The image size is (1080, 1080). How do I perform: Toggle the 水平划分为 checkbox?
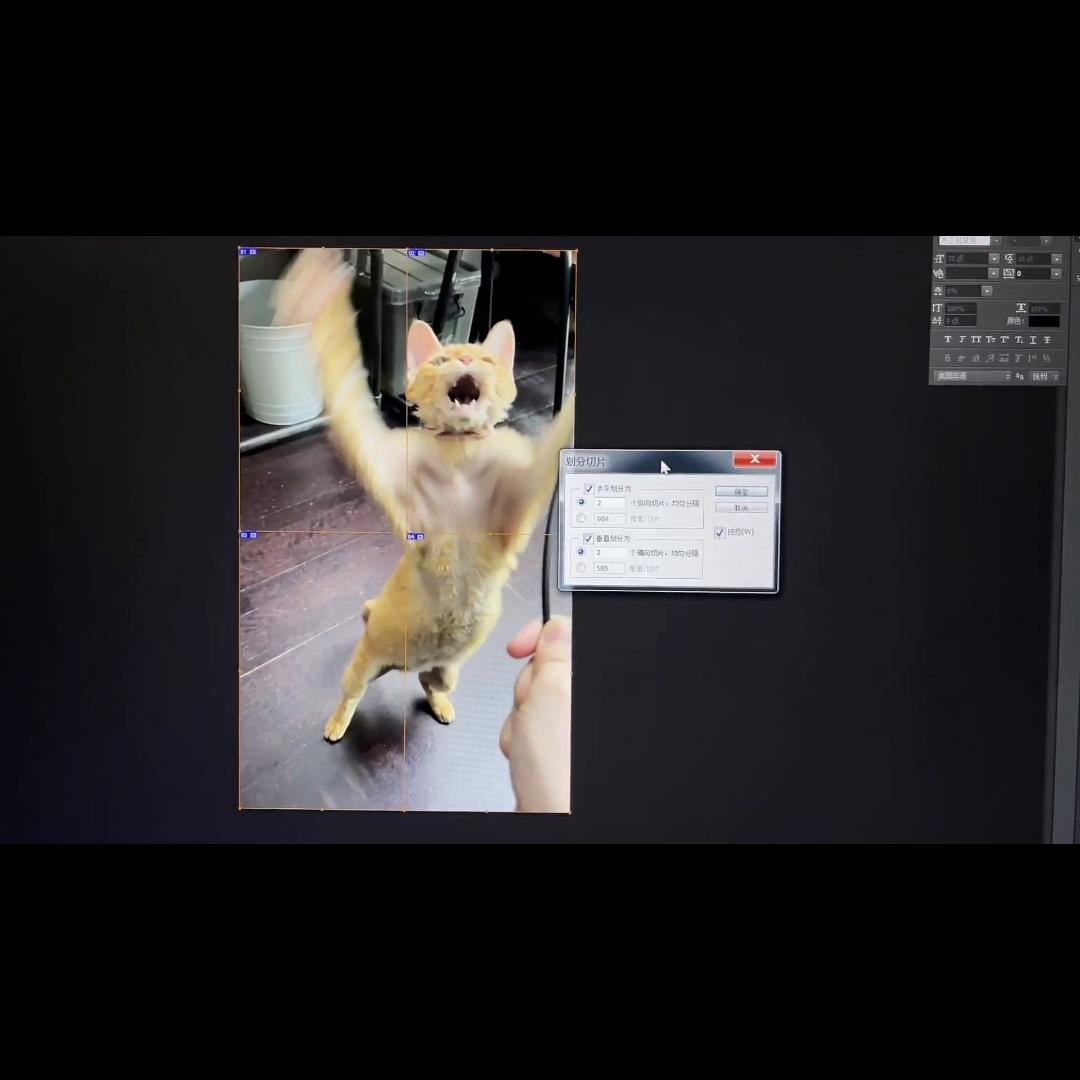pyautogui.click(x=589, y=488)
